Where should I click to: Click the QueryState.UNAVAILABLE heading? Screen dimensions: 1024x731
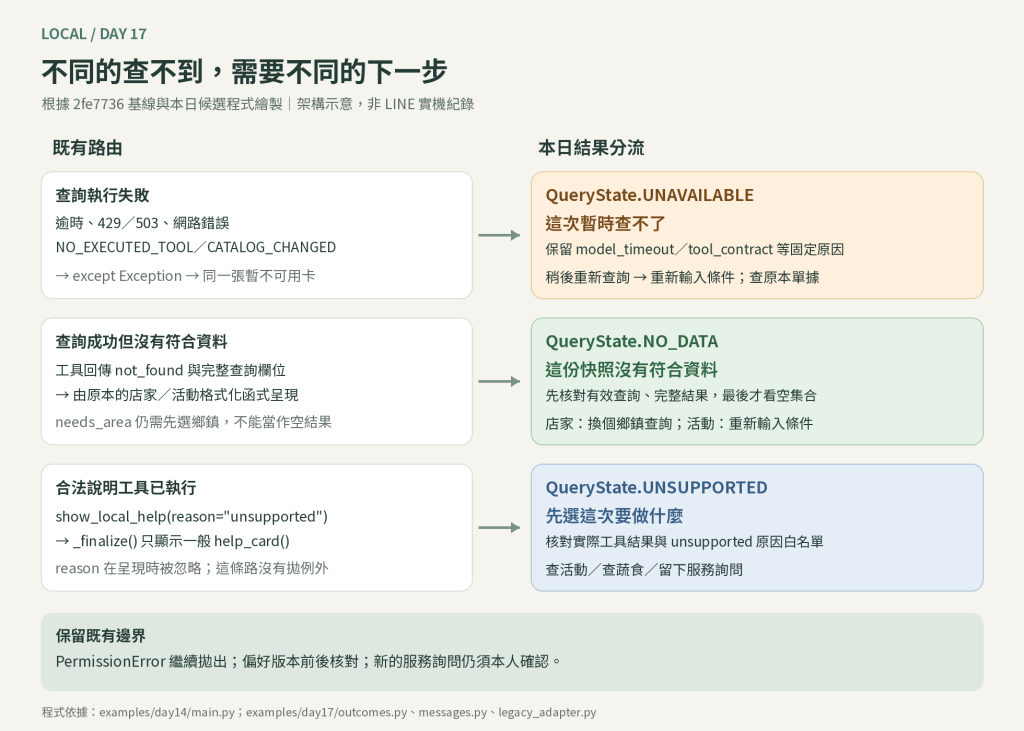tap(650, 195)
